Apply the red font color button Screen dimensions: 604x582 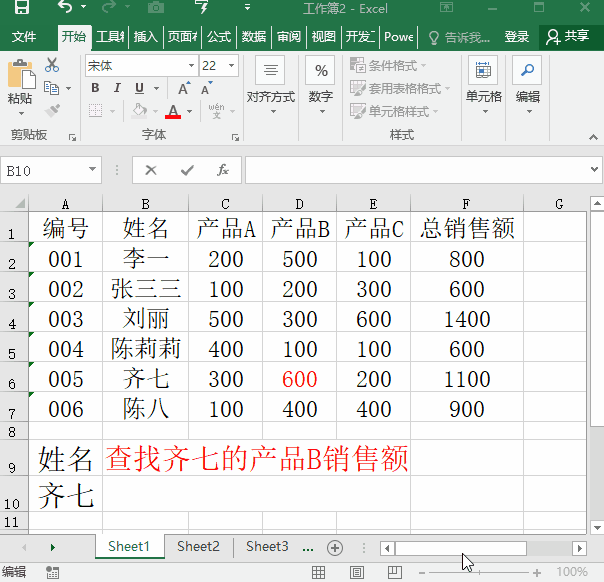pos(173,111)
